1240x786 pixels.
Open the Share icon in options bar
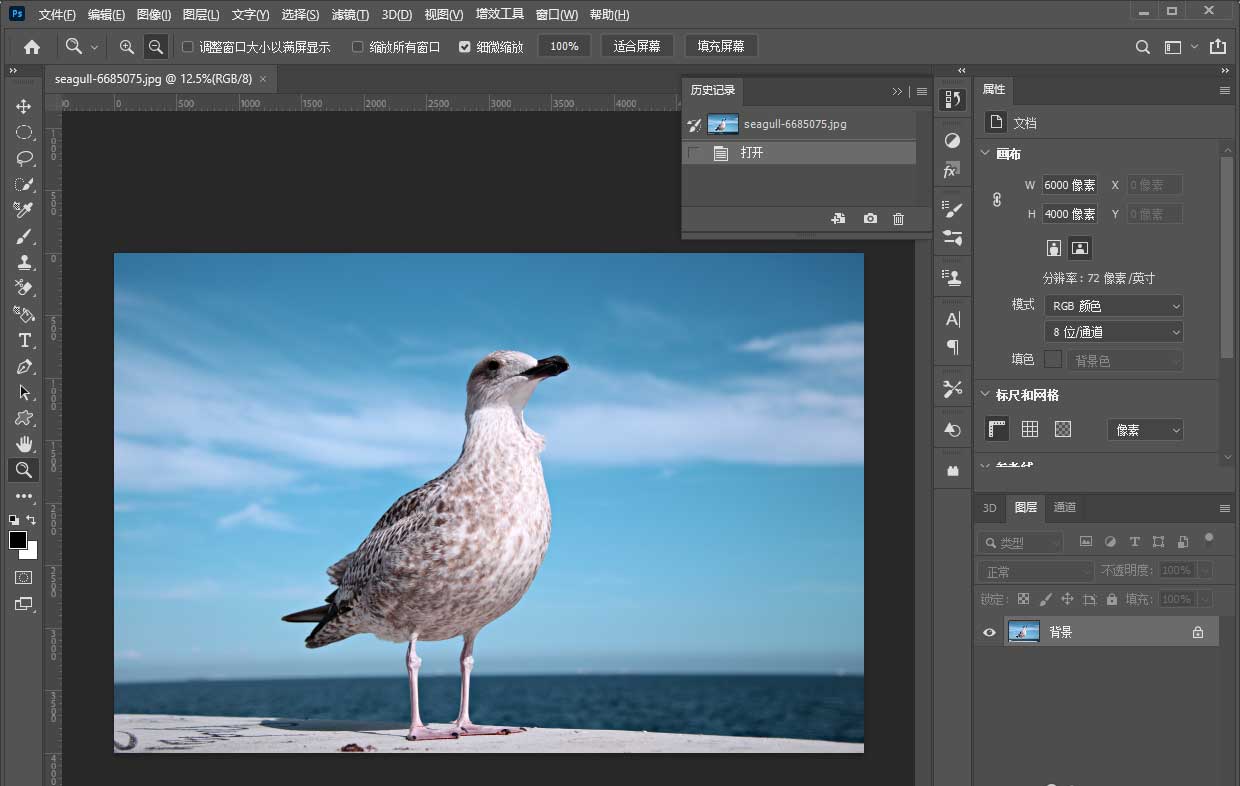pos(1217,47)
